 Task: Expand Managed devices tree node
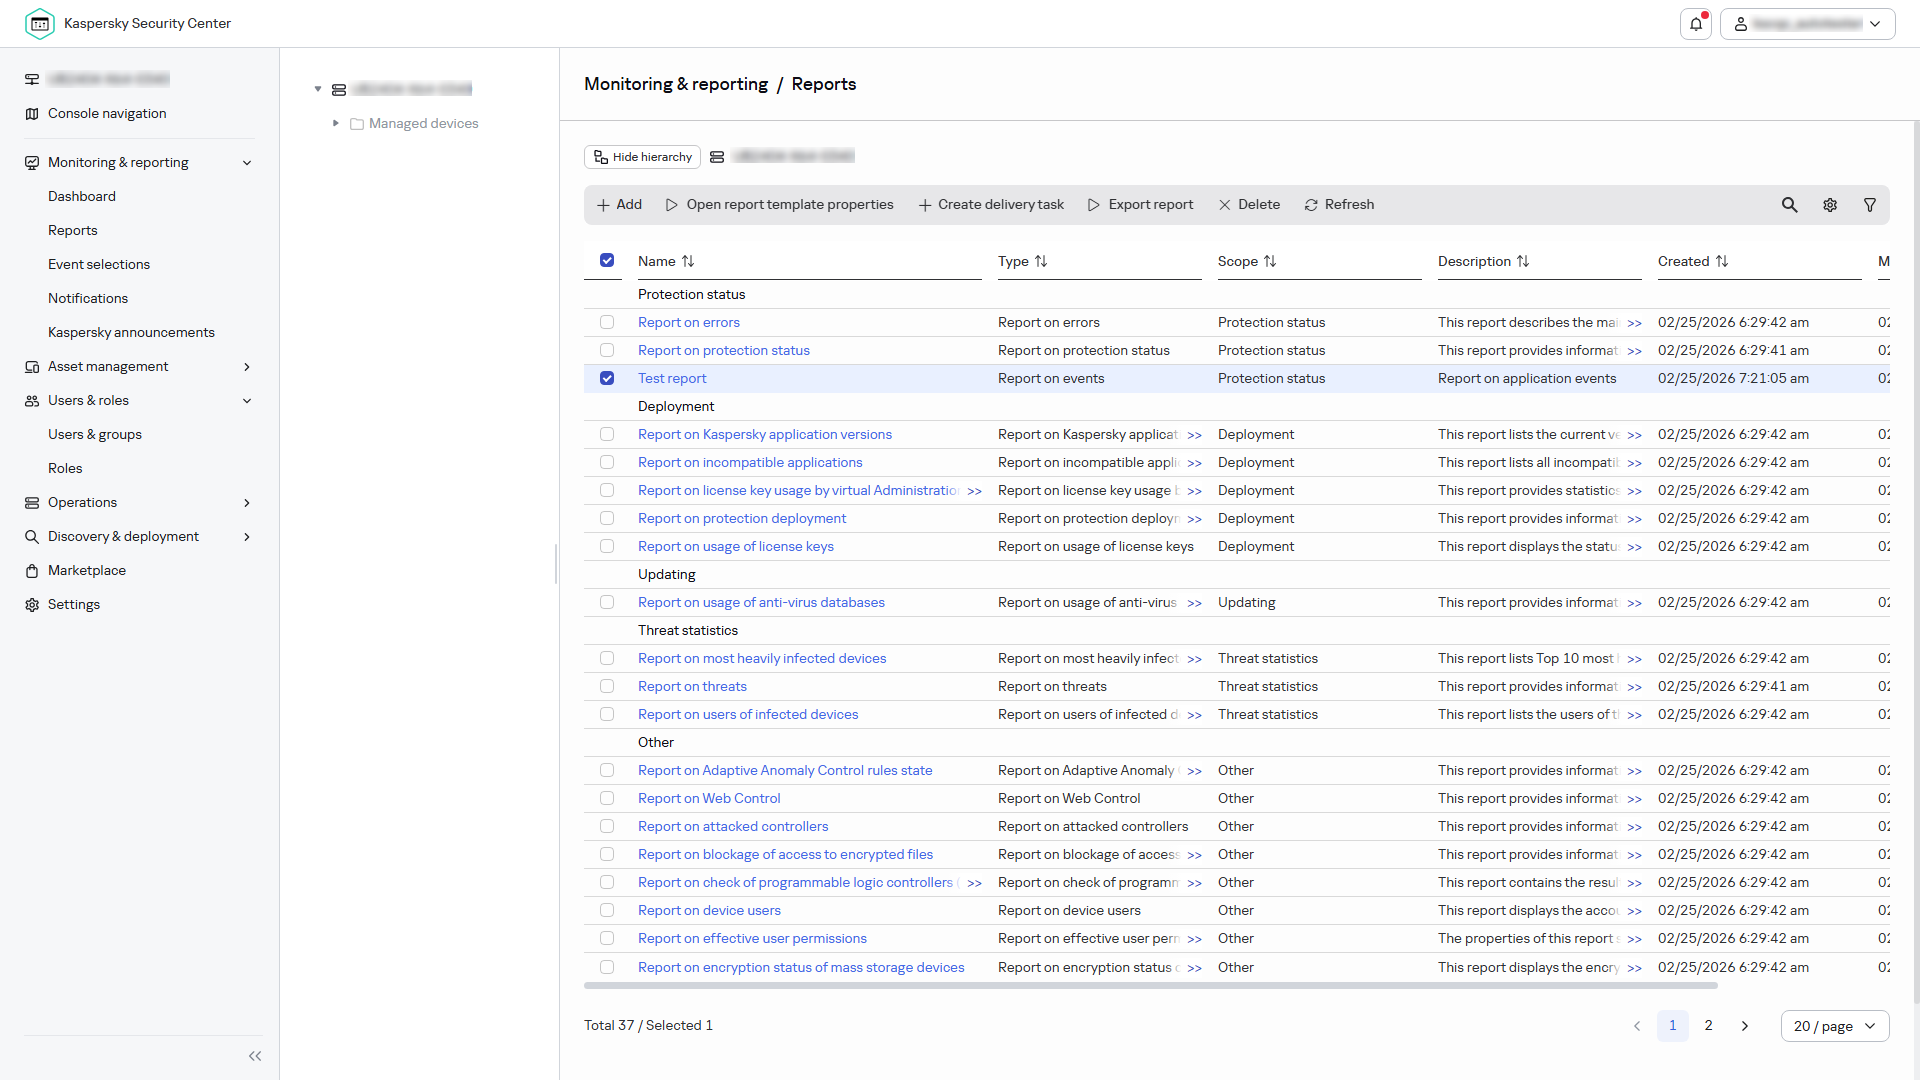335,123
